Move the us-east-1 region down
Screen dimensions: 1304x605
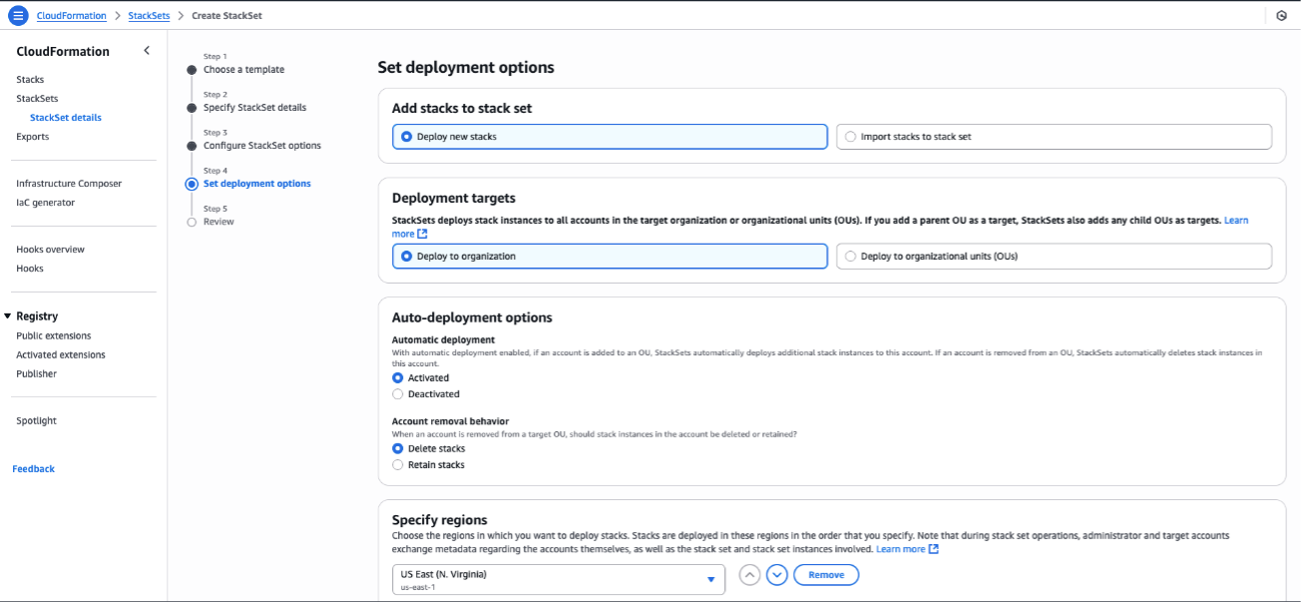coord(777,574)
